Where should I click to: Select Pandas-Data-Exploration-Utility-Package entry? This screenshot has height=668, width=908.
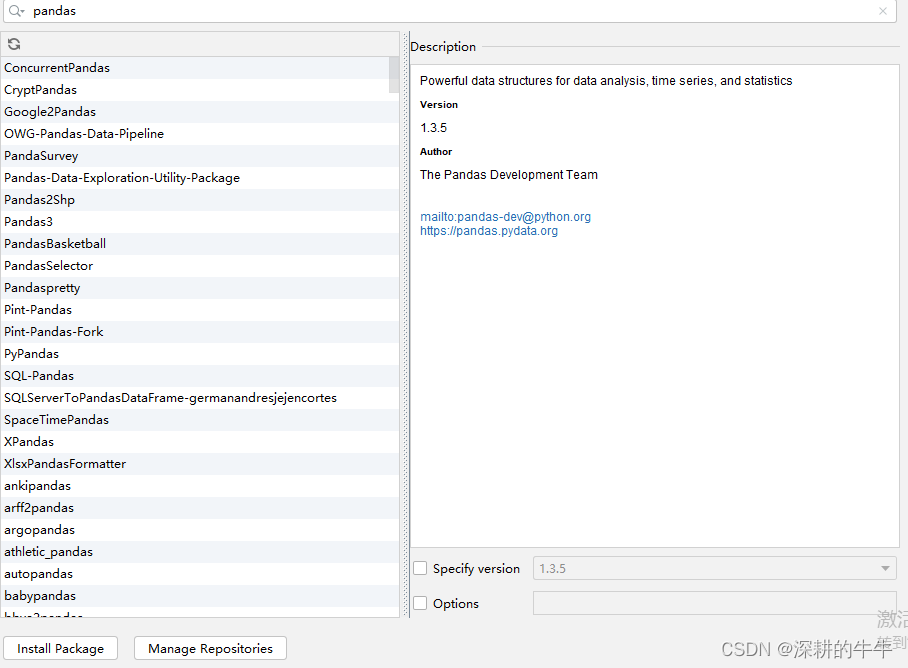[200, 178]
